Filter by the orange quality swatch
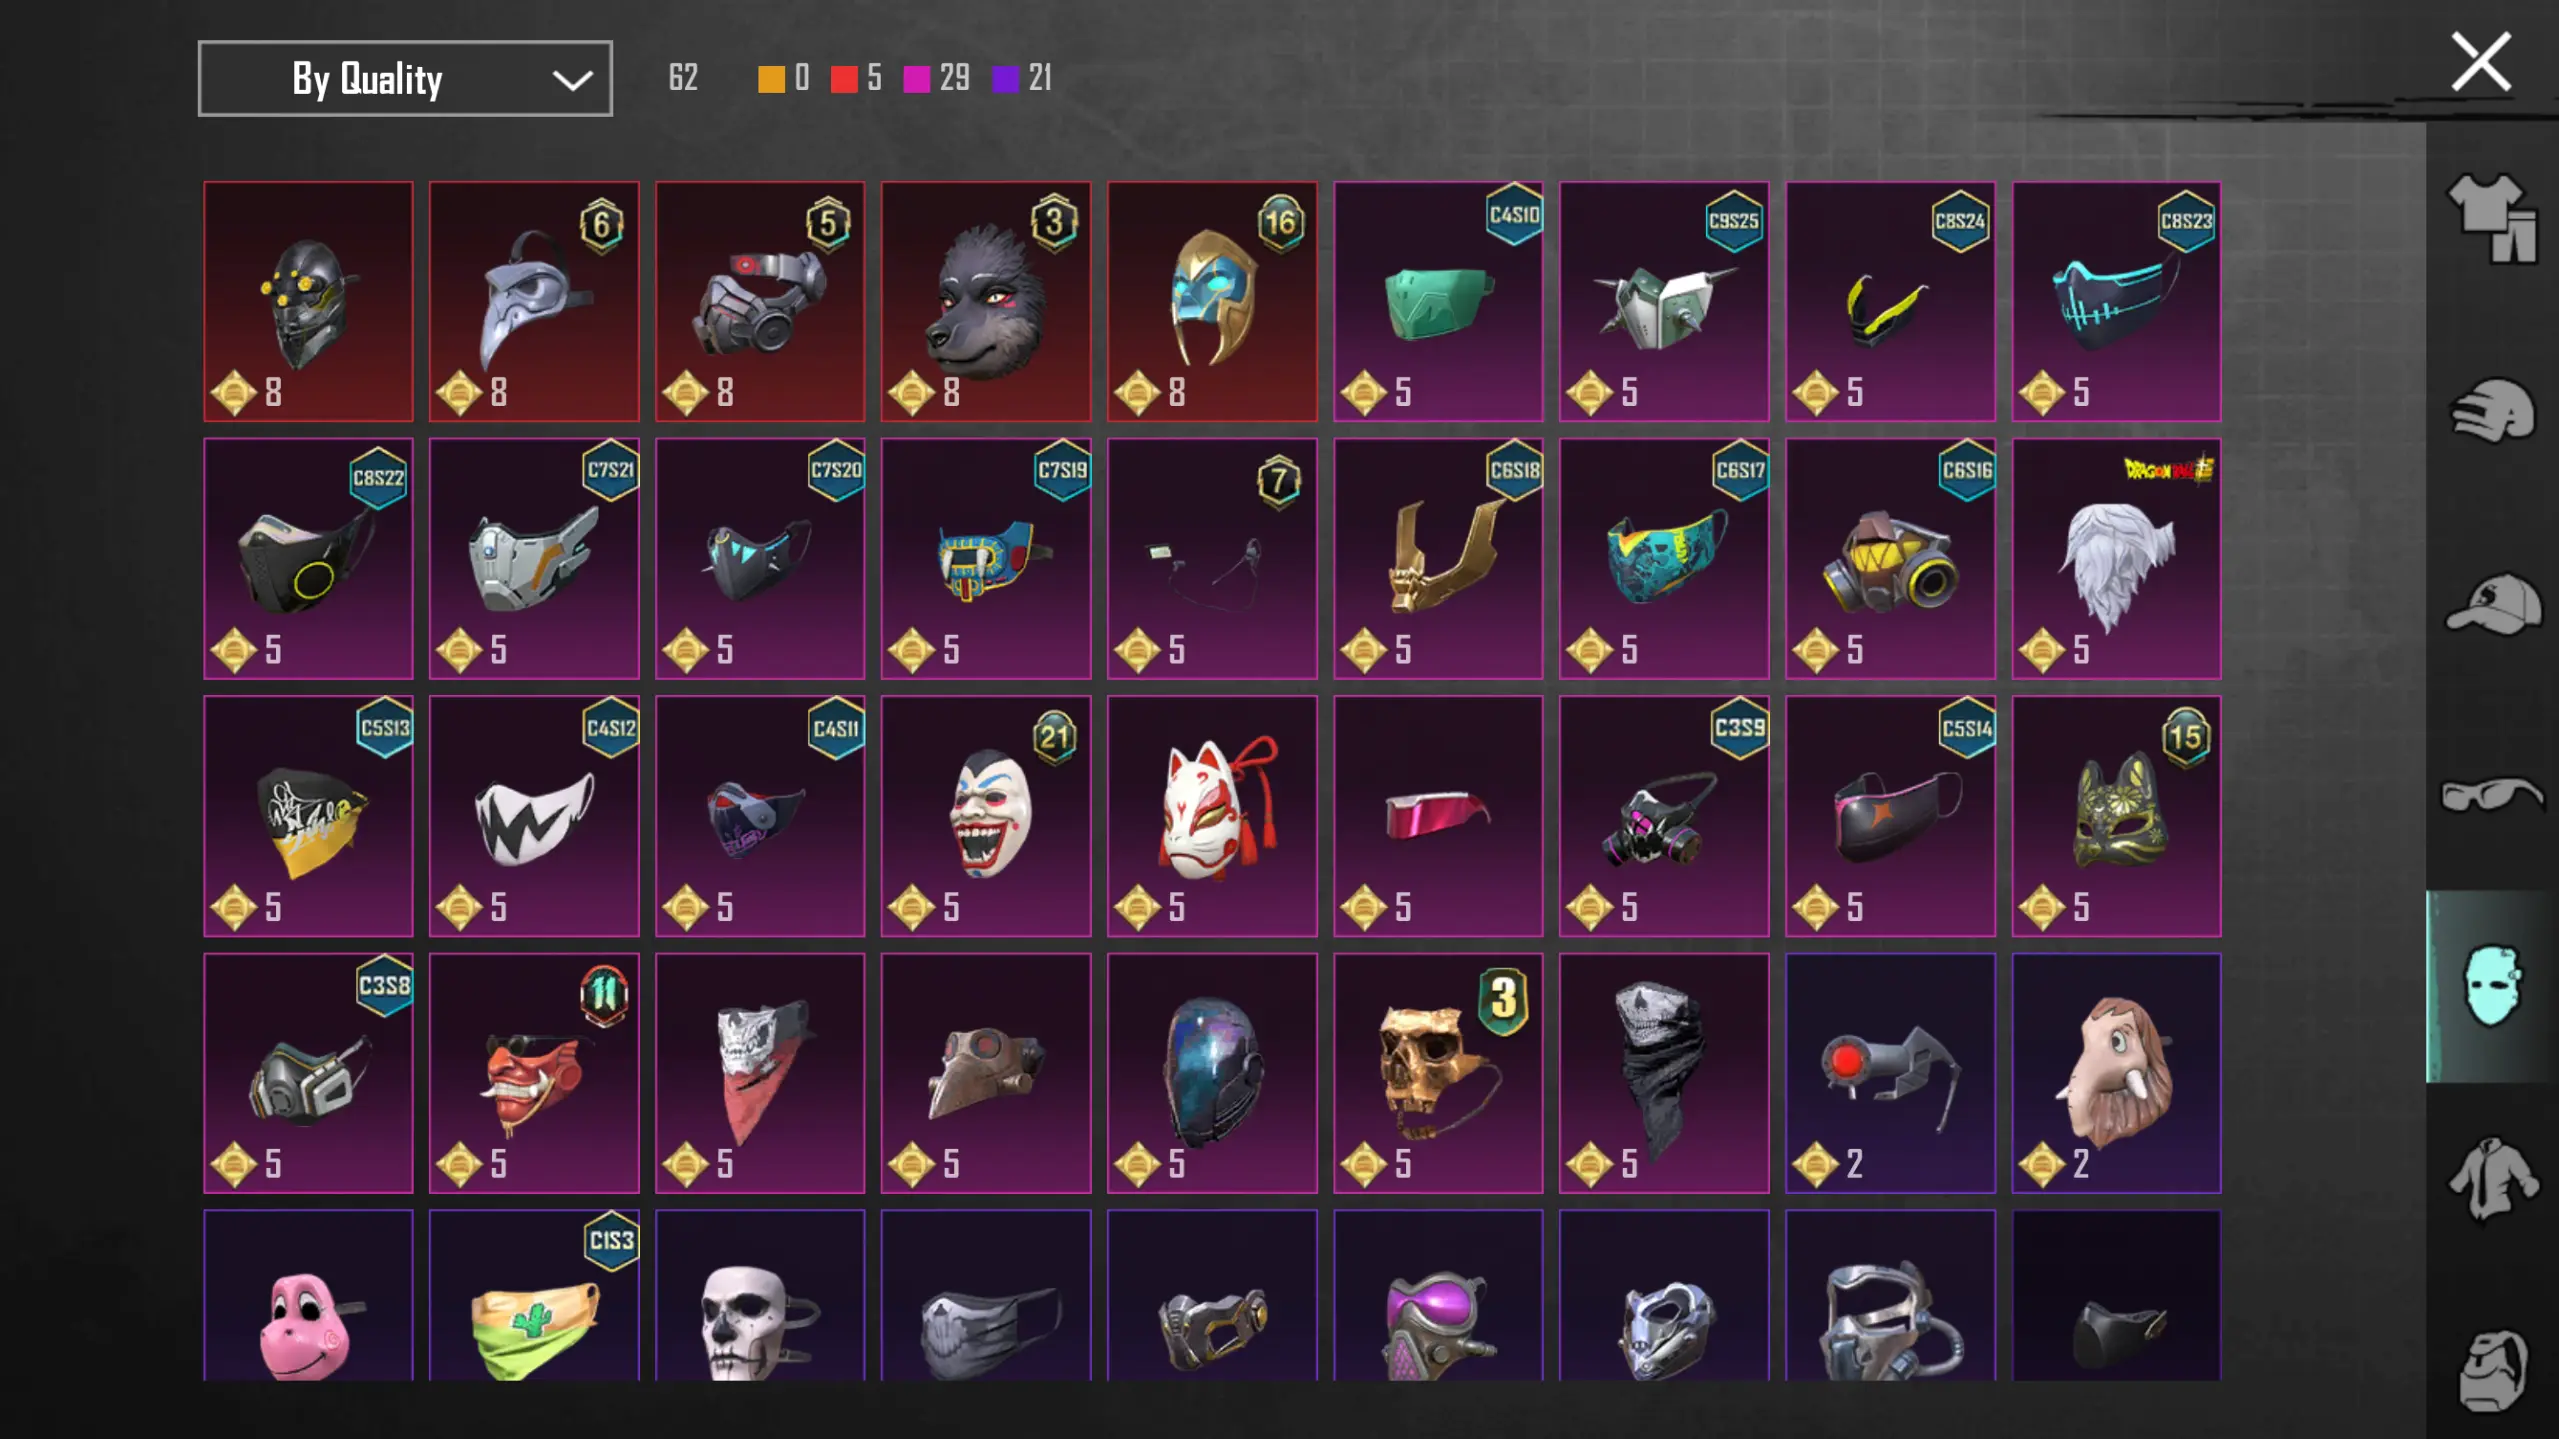Viewport: 2559px width, 1439px height. [x=771, y=79]
